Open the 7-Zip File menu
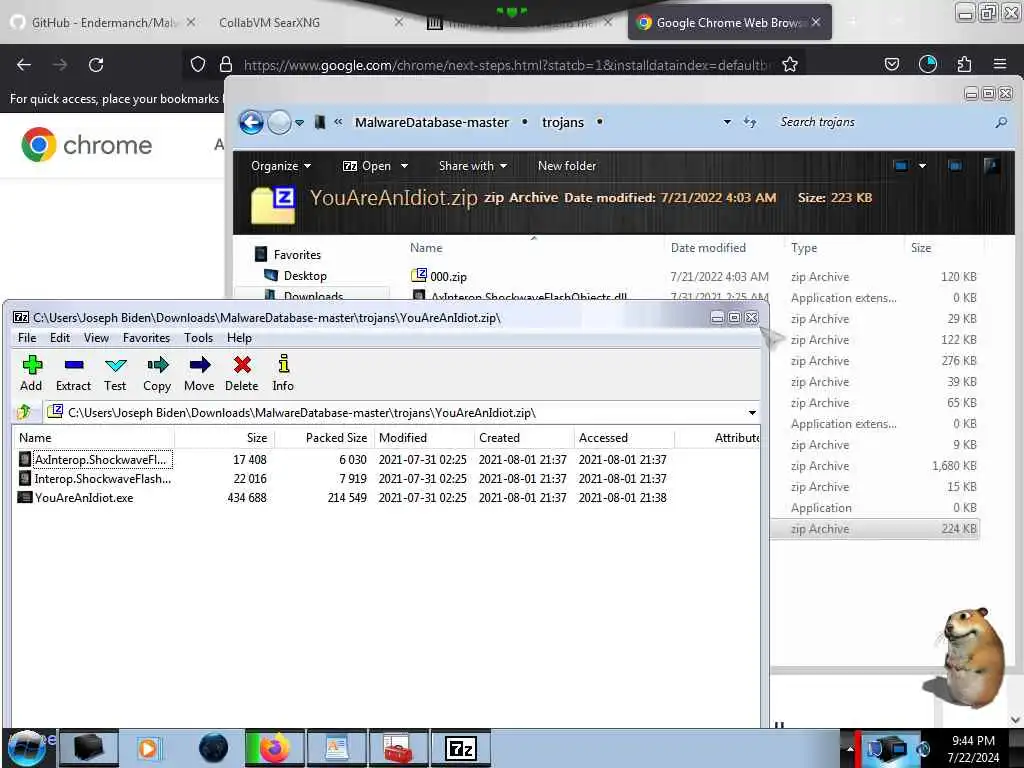Viewport: 1024px width, 768px height. (27, 338)
